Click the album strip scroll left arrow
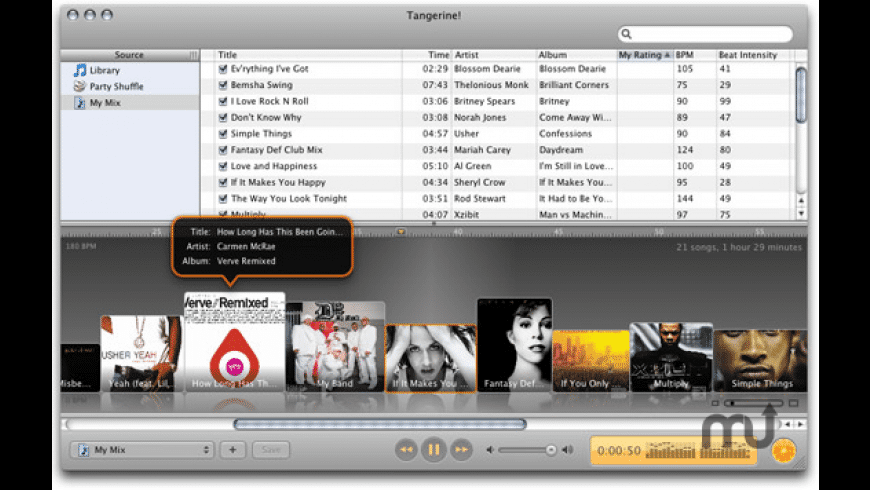Image resolution: width=870 pixels, height=490 pixels. click(787, 424)
